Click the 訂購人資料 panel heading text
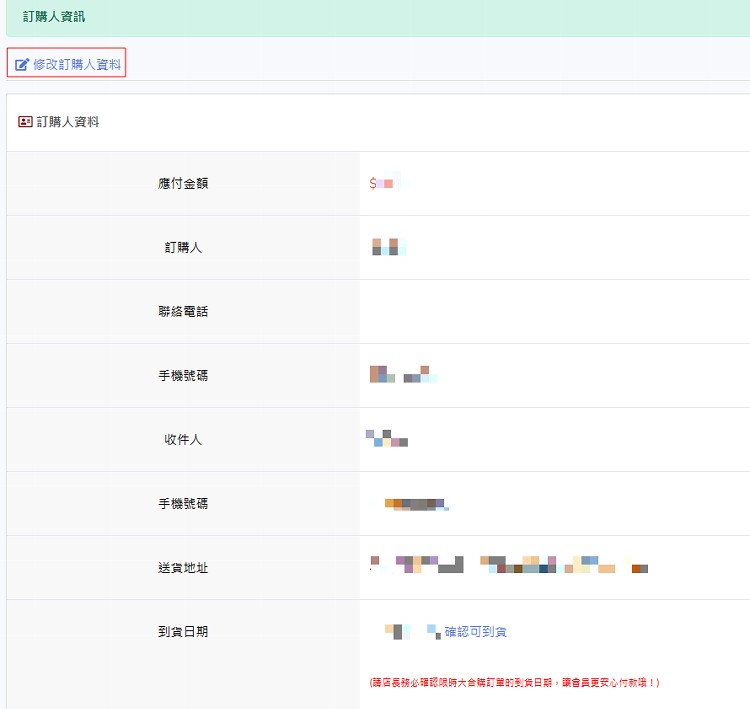Image resolution: width=750 pixels, height=709 pixels. coord(68,122)
